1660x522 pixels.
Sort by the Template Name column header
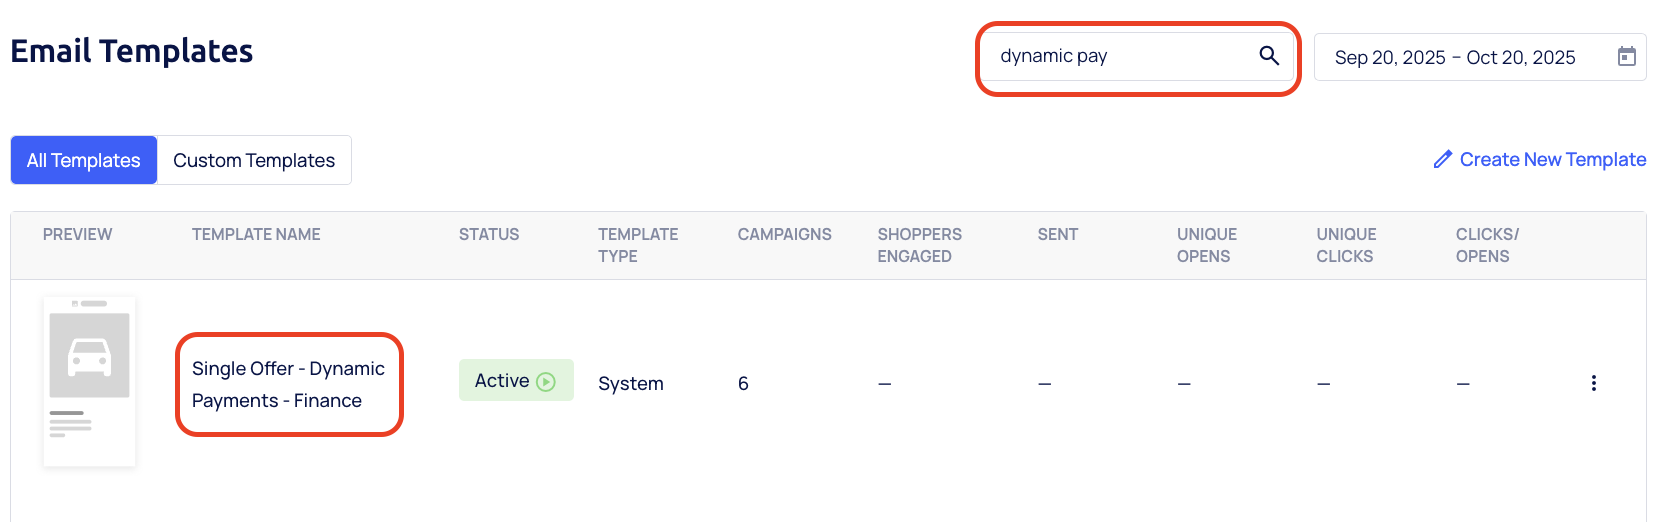click(256, 234)
